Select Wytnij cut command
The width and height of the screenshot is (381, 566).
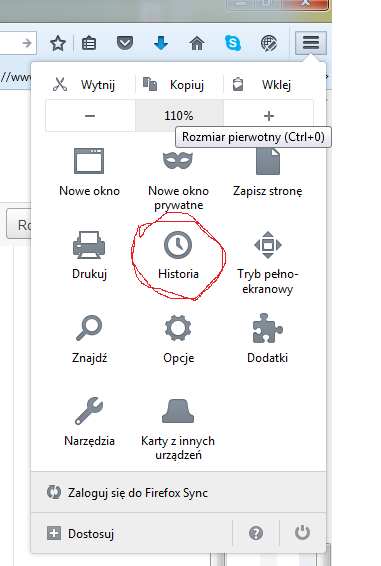click(x=84, y=85)
